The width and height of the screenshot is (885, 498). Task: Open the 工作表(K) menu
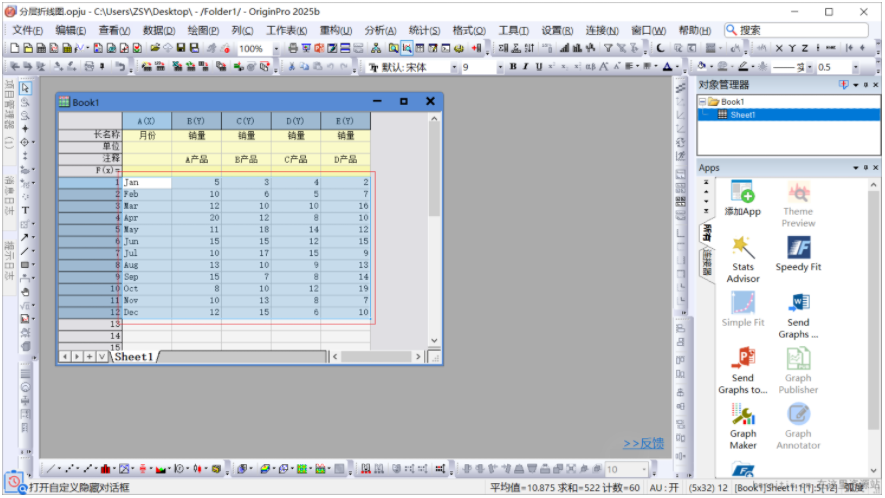(286, 30)
